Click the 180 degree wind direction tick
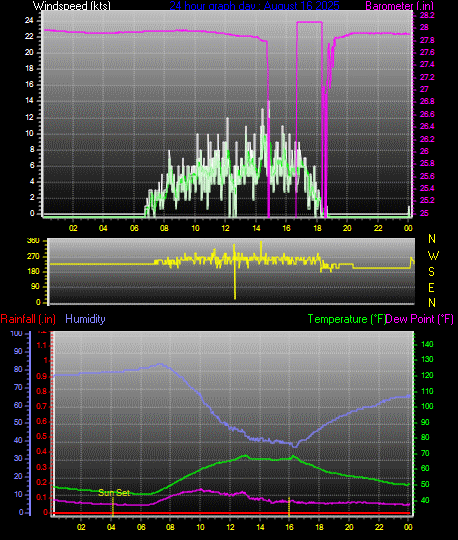Viewport: 458px width, 540px height. (33, 271)
